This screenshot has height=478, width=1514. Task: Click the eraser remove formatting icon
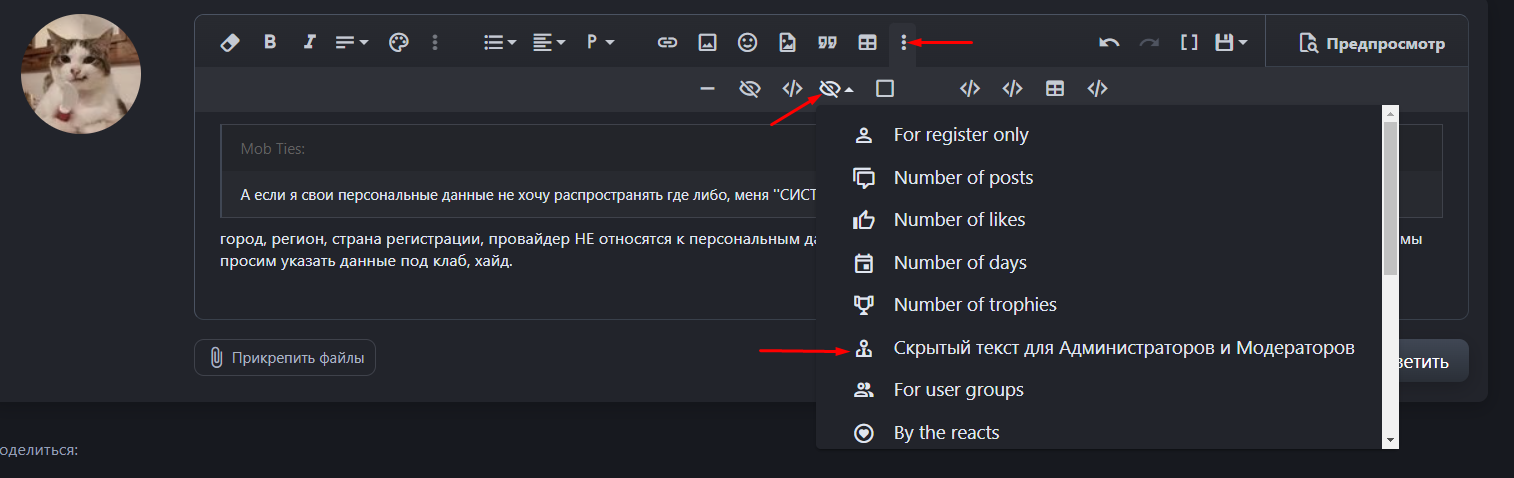[x=230, y=42]
